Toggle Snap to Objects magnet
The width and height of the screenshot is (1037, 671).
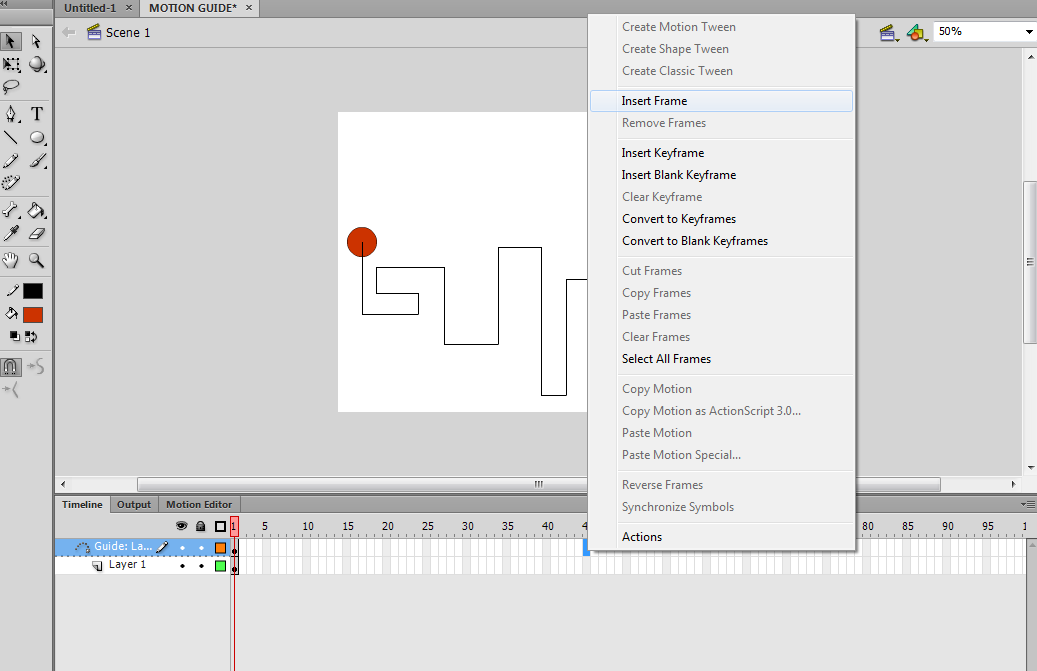[x=12, y=367]
